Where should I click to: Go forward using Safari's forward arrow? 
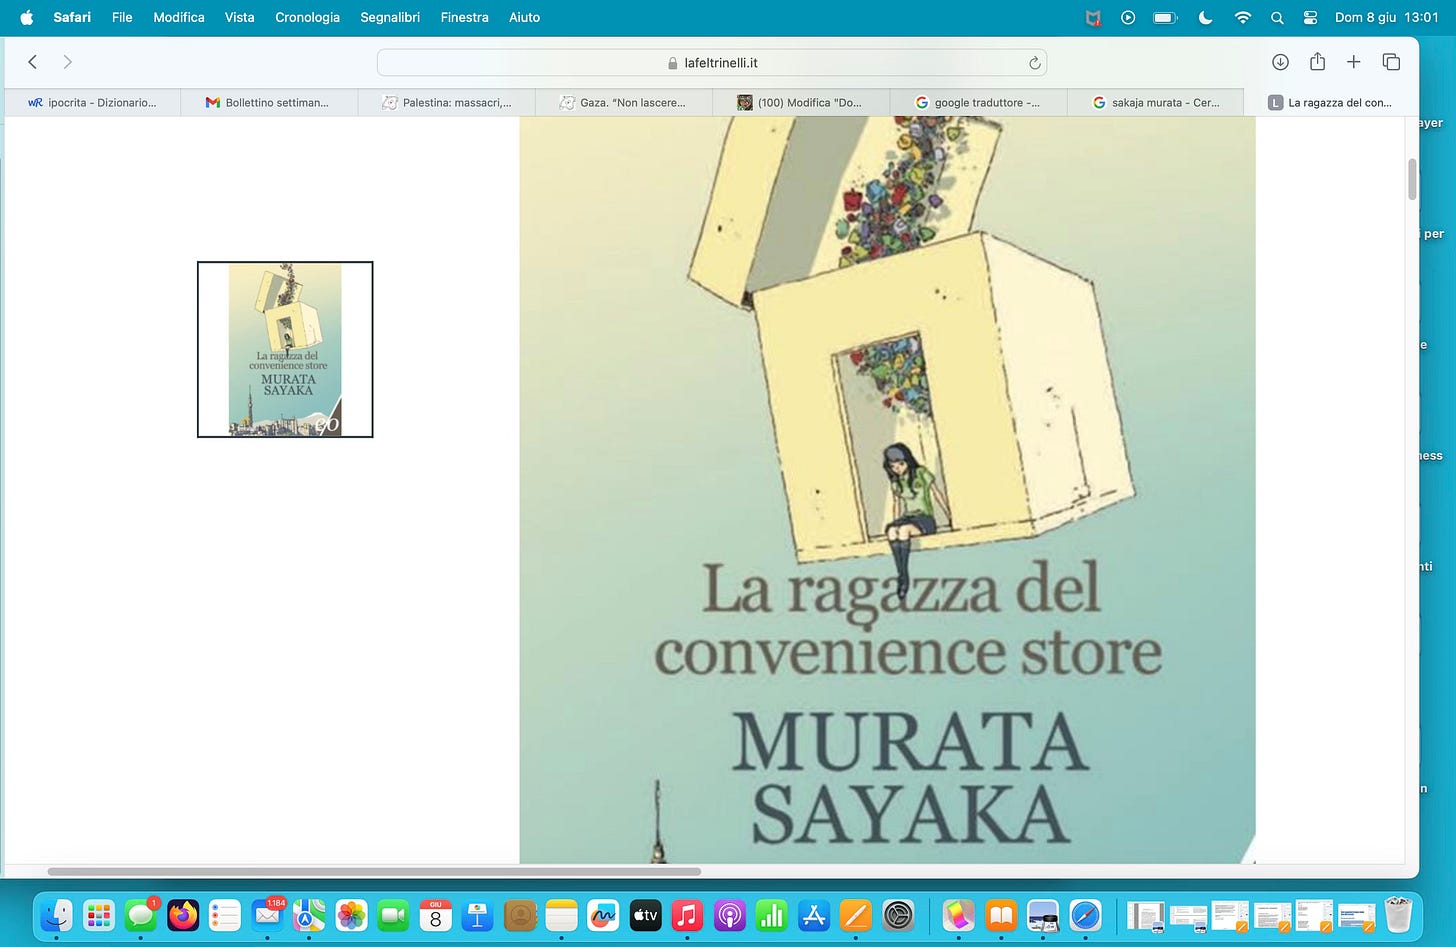[x=67, y=62]
